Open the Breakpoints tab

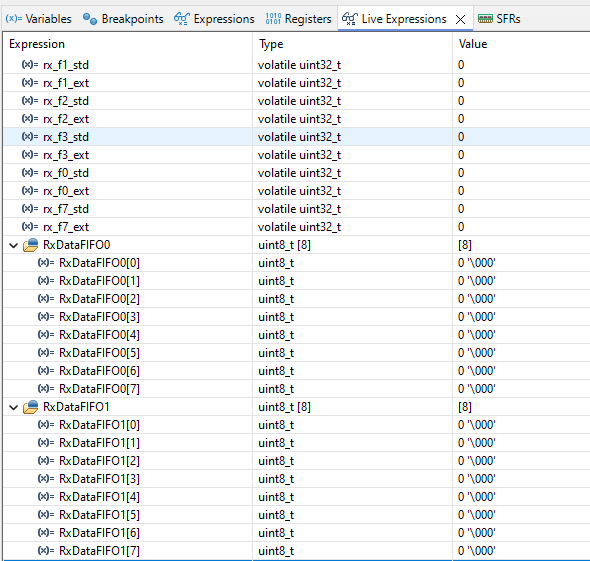tap(123, 19)
